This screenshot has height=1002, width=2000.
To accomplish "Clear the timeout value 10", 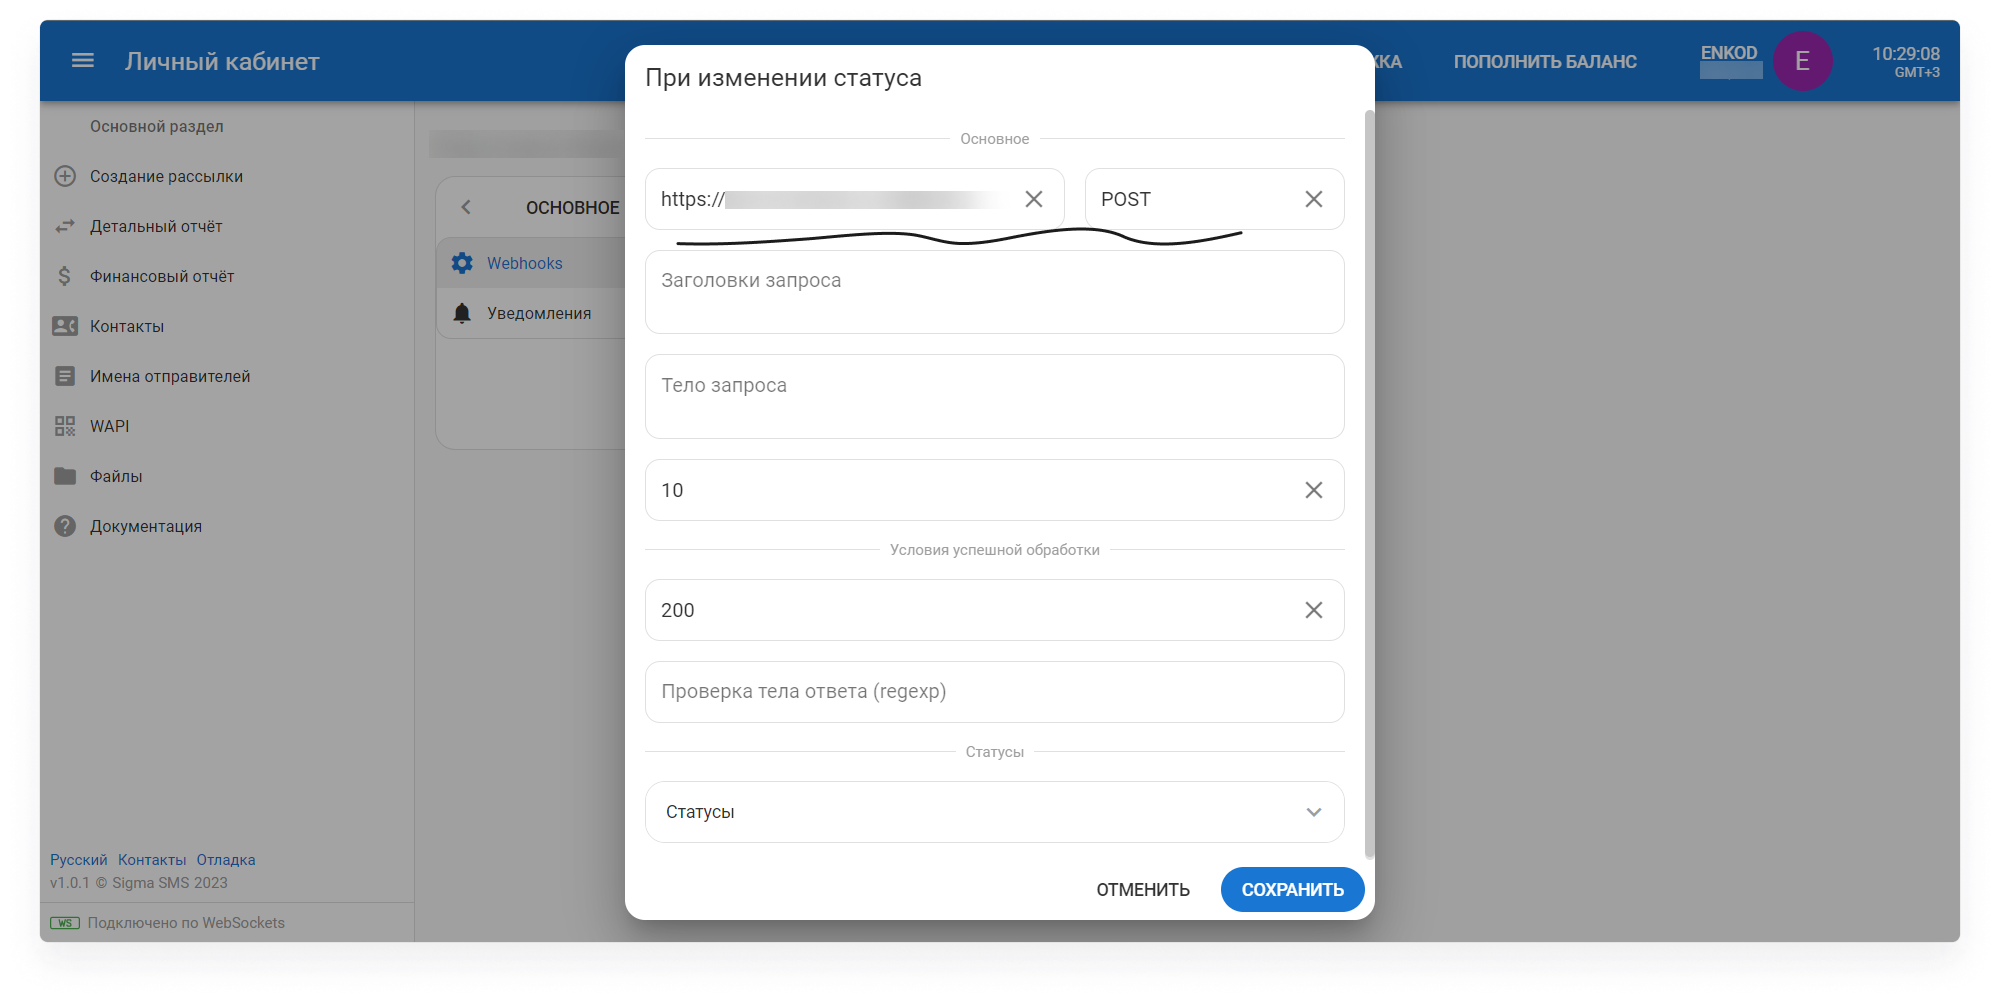I will pyautogui.click(x=1314, y=490).
